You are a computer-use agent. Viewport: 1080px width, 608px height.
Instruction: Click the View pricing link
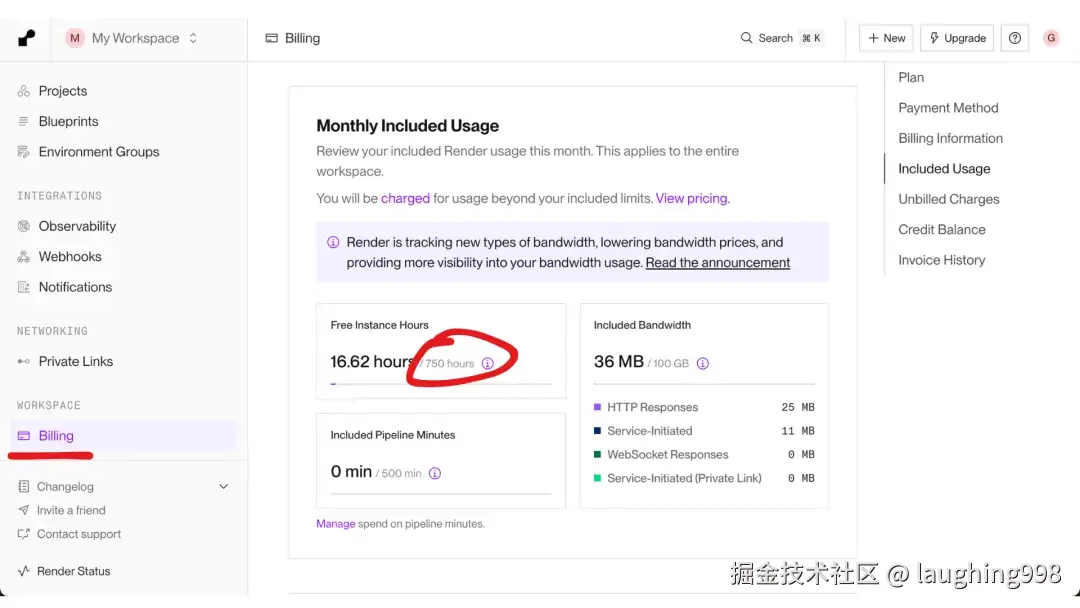tap(691, 198)
